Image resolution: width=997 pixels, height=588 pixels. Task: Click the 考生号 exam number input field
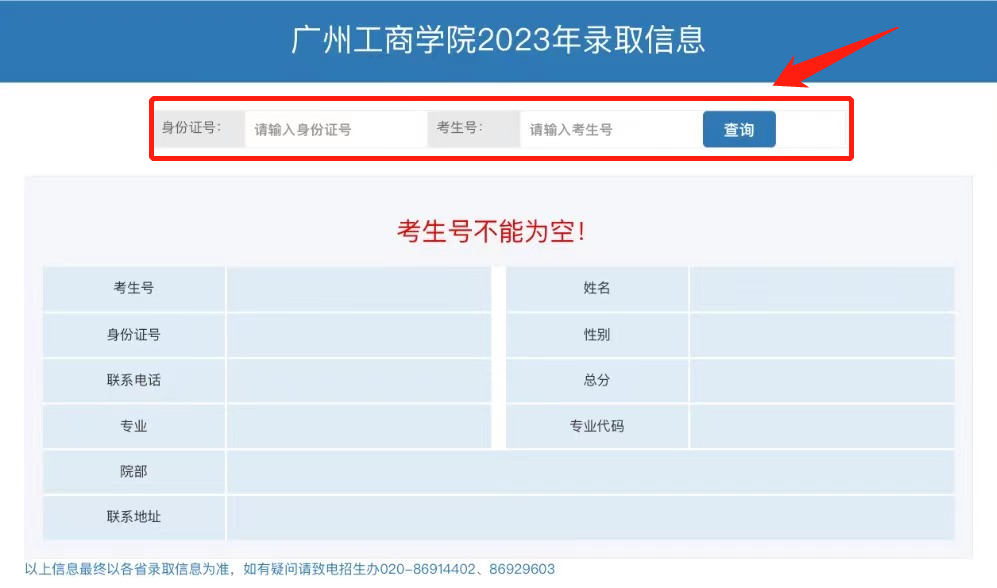(x=610, y=129)
